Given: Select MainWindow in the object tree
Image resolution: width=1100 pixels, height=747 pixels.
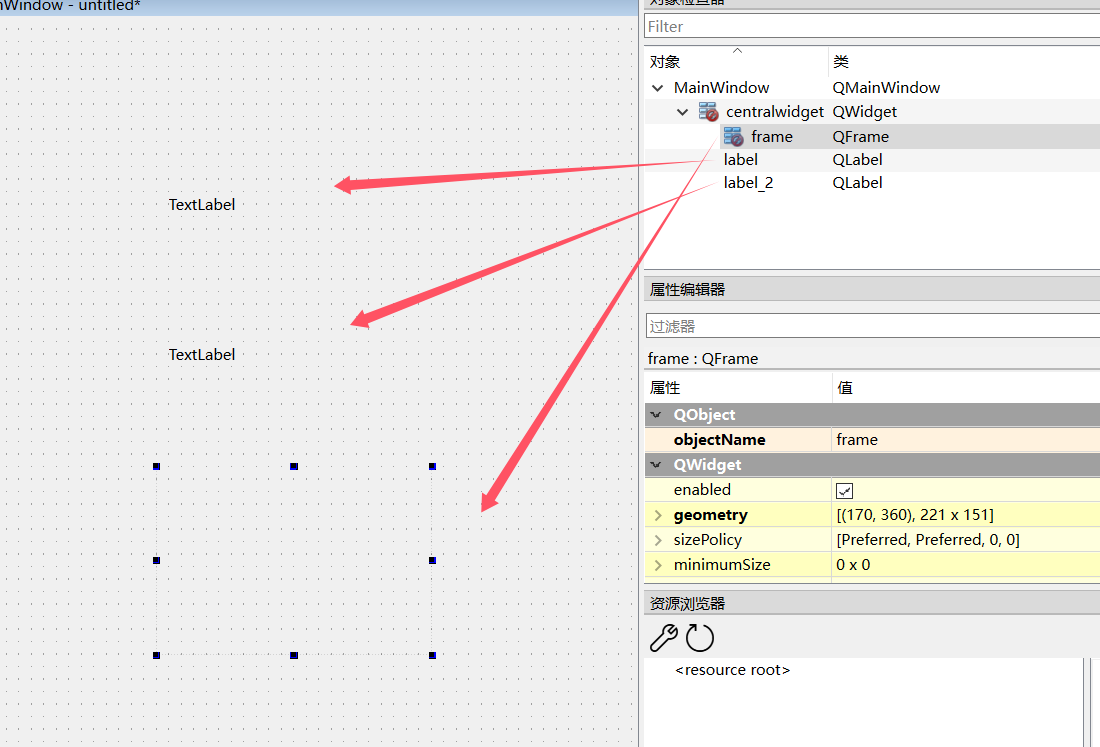Looking at the screenshot, I should [721, 88].
